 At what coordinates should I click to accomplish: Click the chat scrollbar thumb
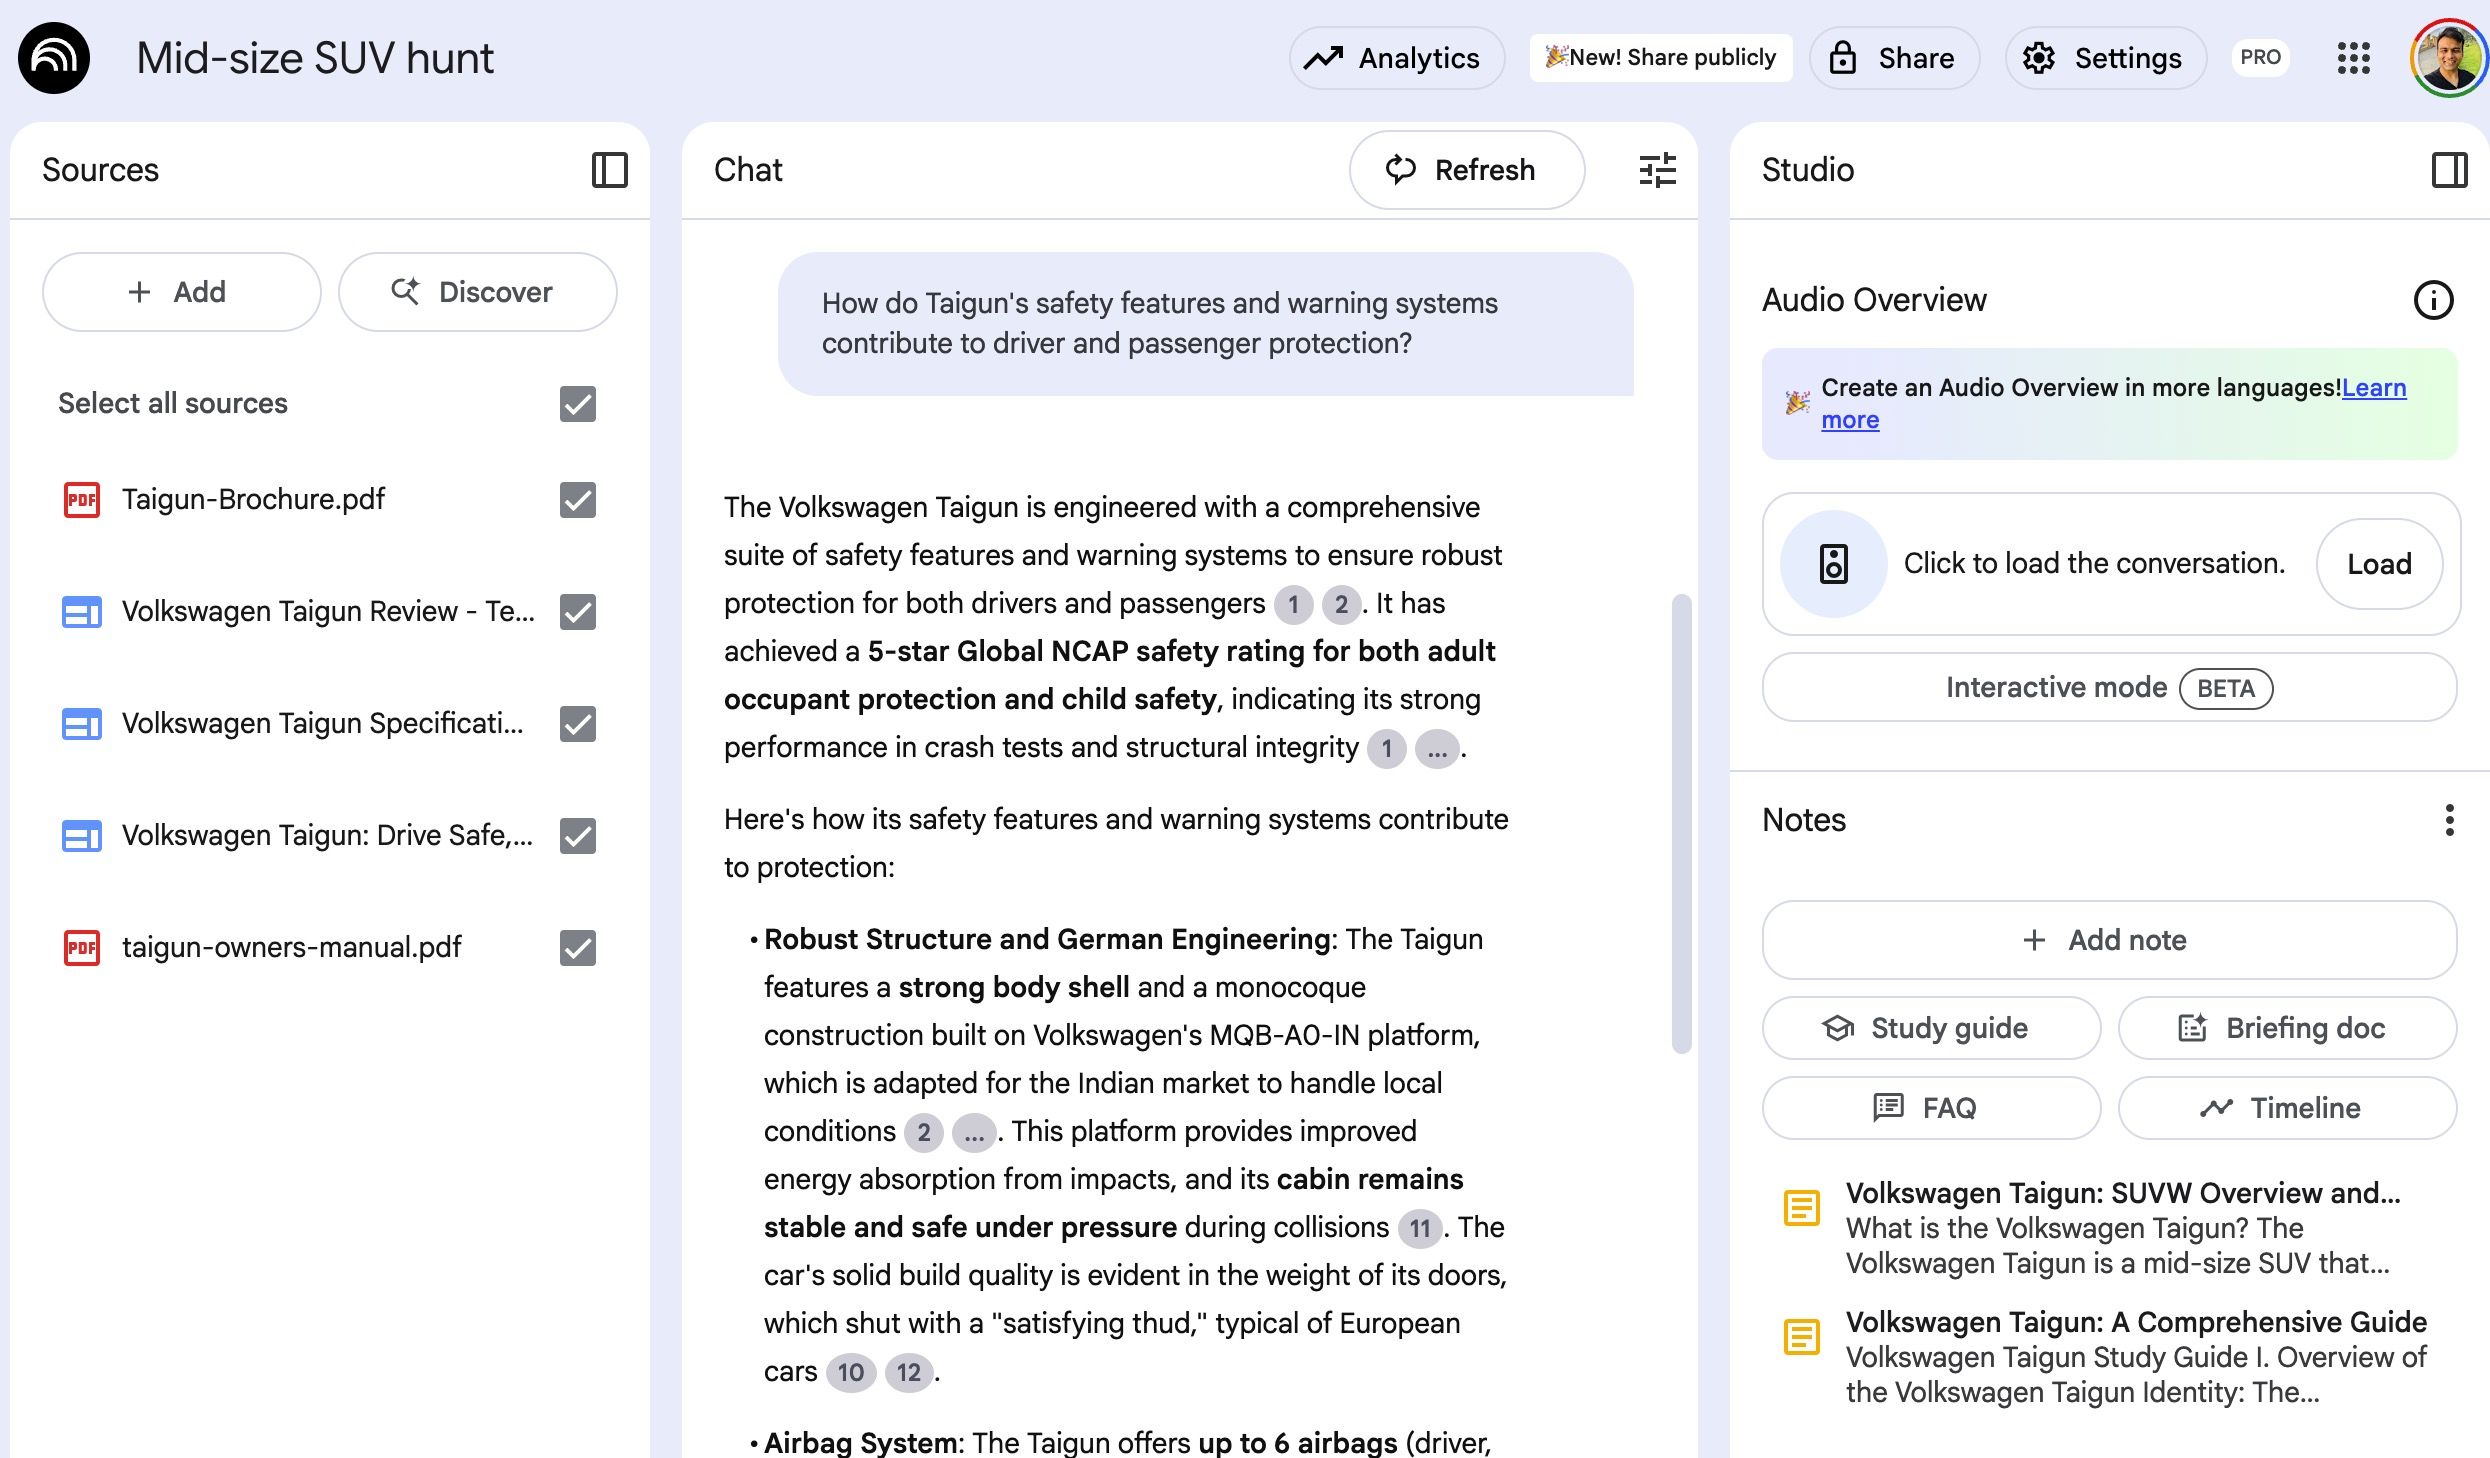pos(1682,823)
